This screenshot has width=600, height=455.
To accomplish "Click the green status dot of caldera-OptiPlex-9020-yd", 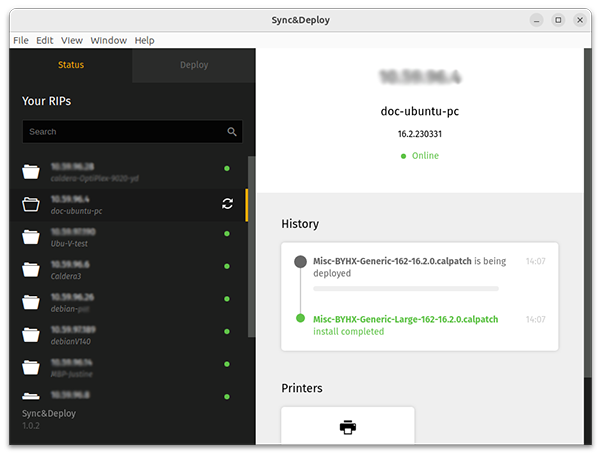I will coord(227,168).
